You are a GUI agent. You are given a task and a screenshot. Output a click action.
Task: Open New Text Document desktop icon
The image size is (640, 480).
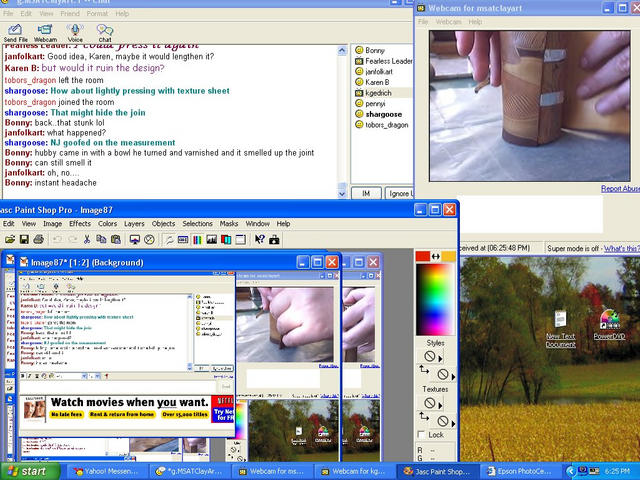coord(561,329)
